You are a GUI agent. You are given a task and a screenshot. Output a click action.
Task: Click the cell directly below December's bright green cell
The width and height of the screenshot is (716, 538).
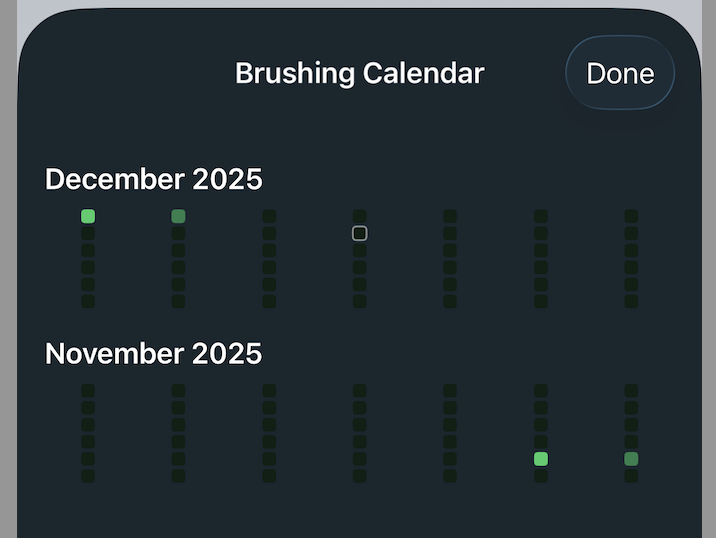click(x=88, y=233)
